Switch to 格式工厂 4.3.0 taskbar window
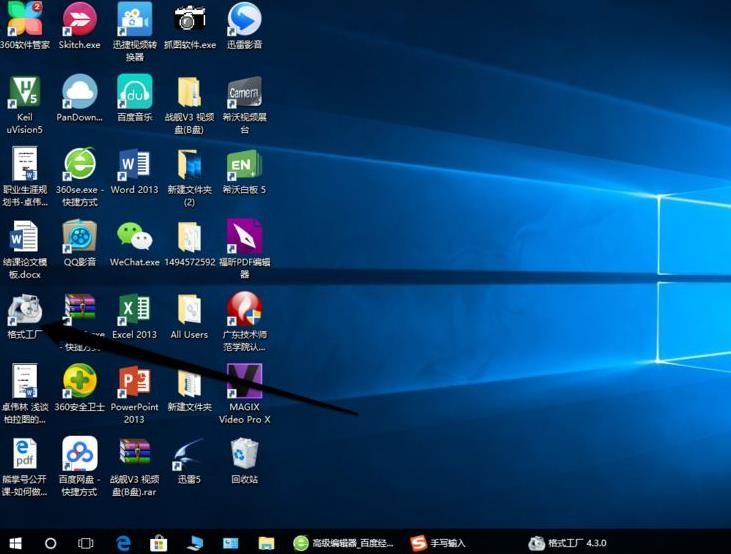The width and height of the screenshot is (731, 554). (x=567, y=543)
